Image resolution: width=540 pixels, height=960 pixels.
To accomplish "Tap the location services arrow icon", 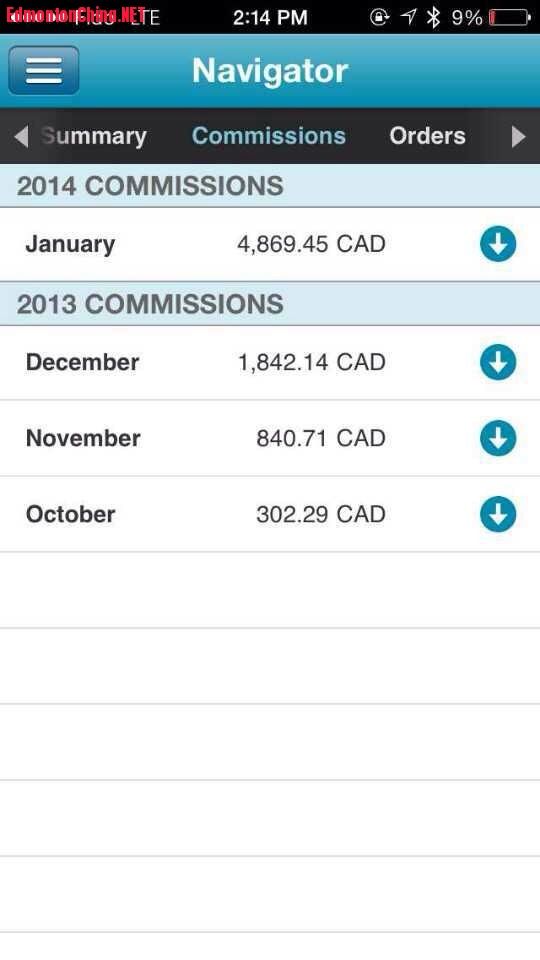I will click(x=408, y=17).
